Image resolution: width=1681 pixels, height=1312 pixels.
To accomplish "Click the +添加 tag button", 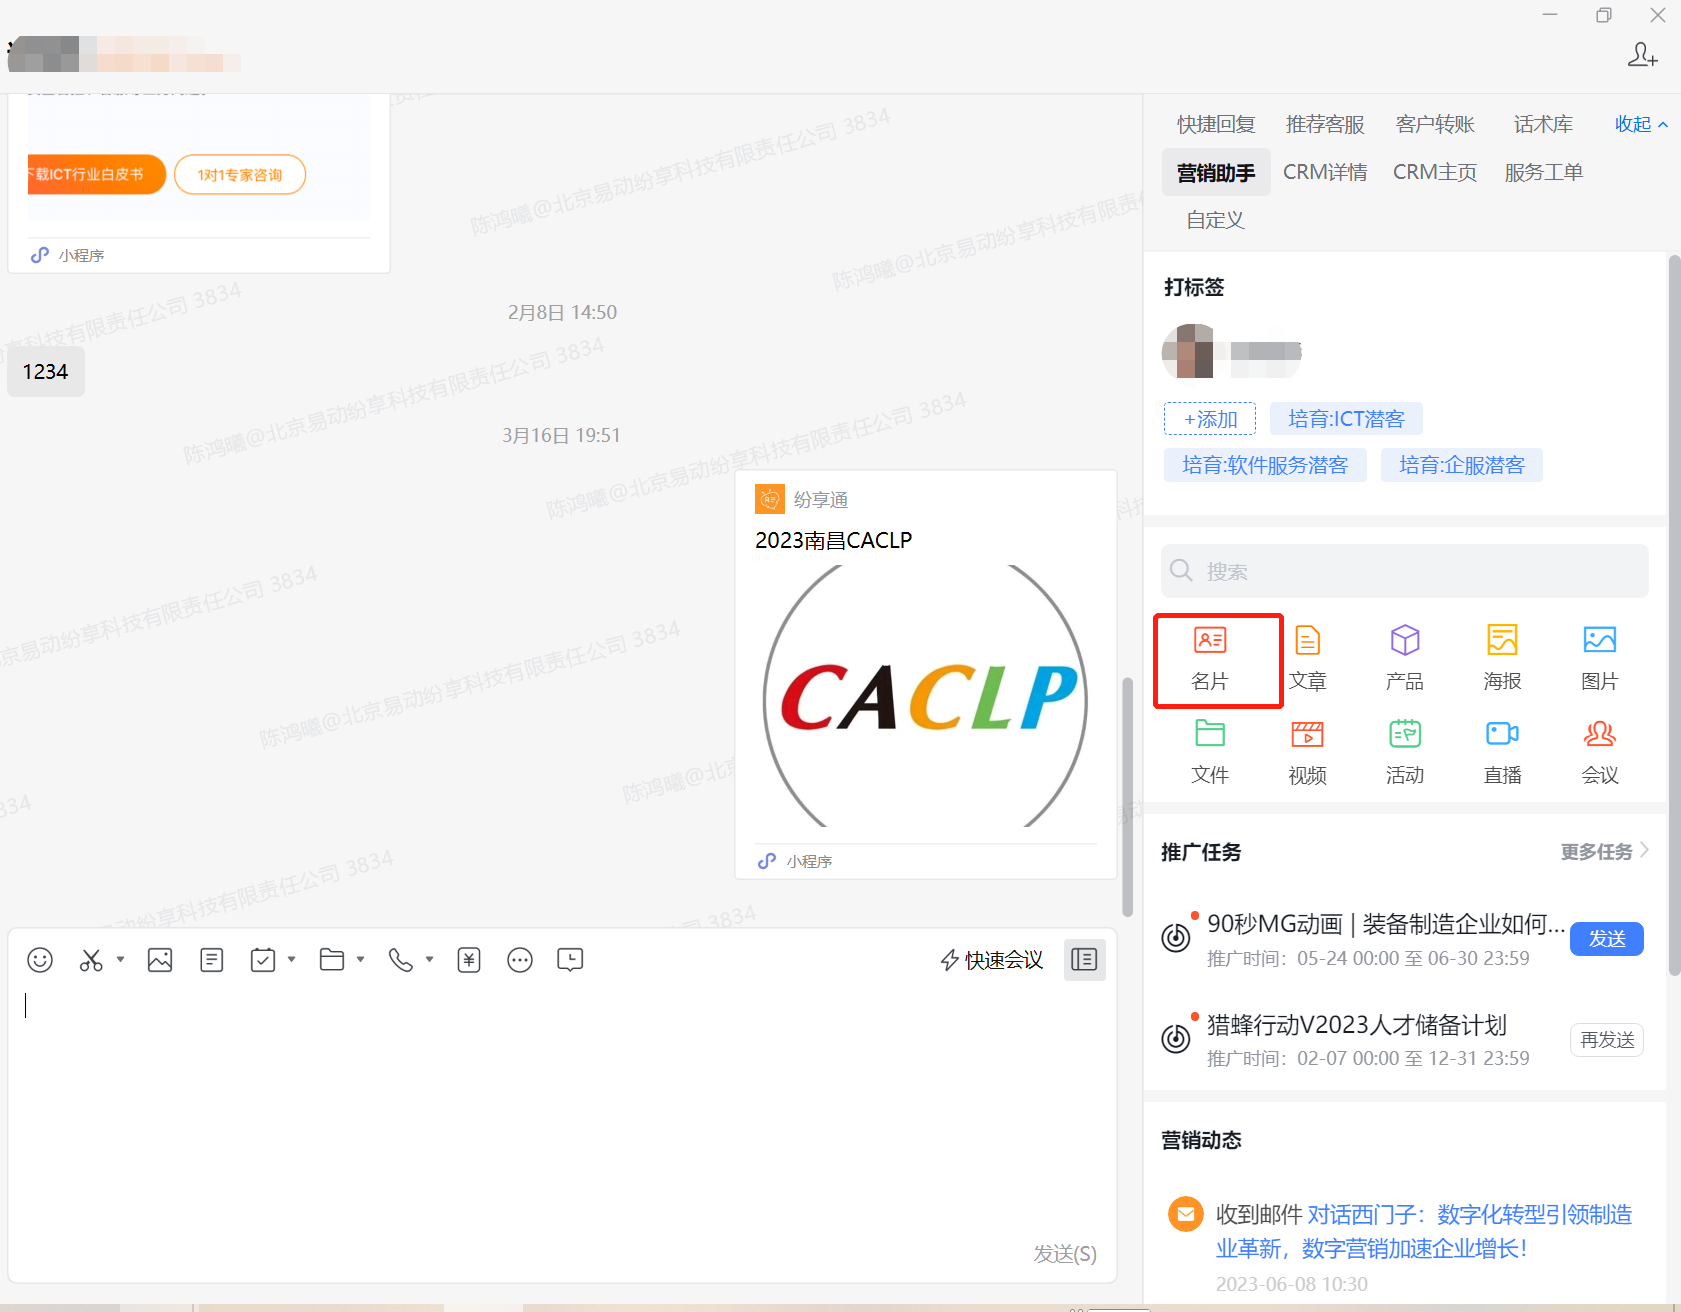I will coord(1210,419).
